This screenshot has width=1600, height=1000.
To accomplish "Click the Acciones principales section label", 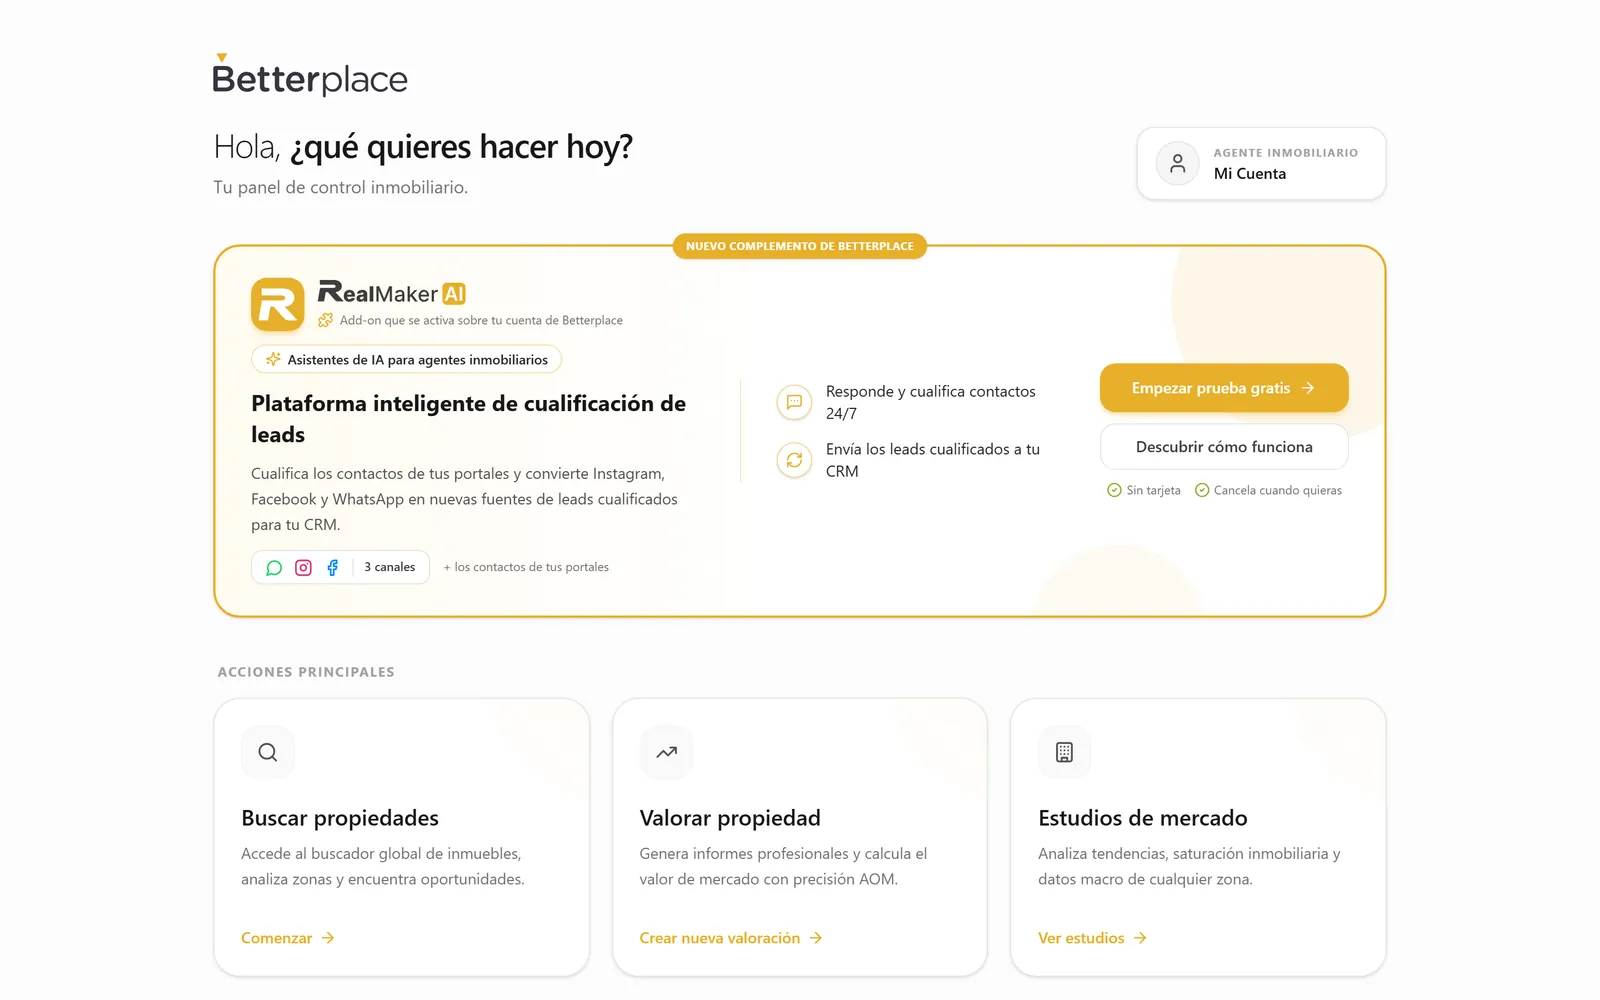I will [306, 672].
